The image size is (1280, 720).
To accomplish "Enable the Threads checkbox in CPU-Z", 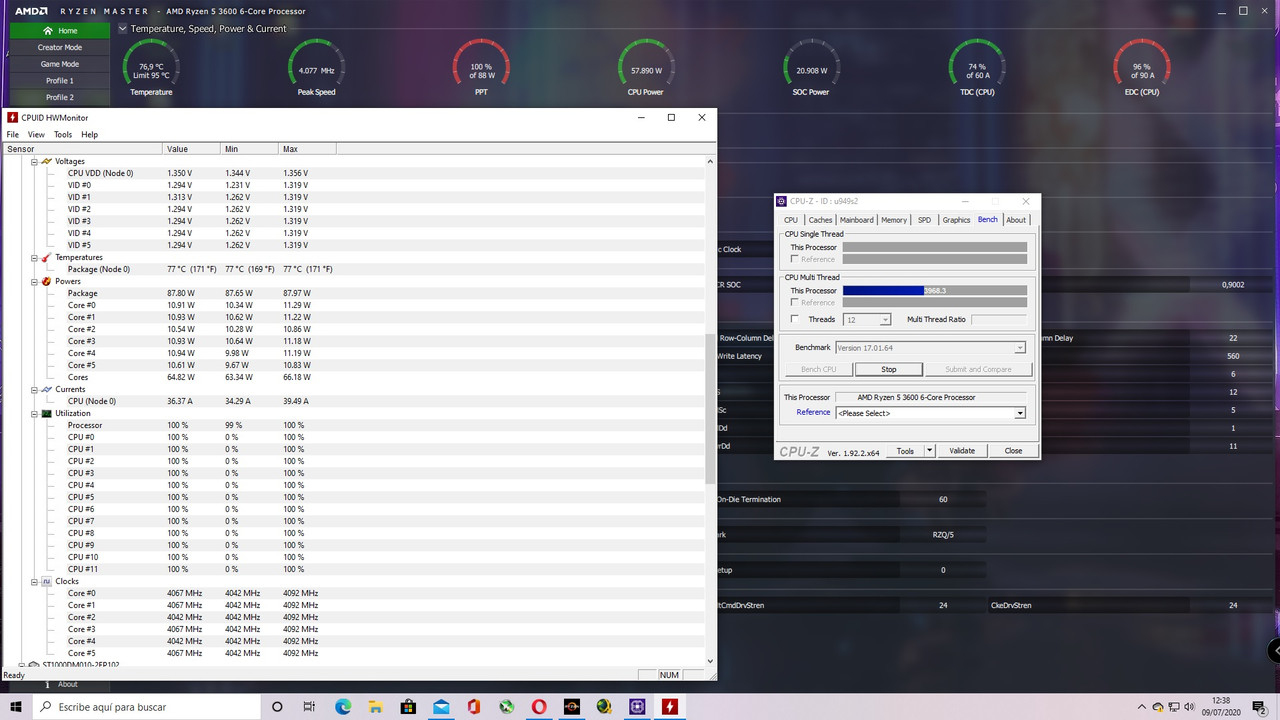I will click(x=795, y=319).
